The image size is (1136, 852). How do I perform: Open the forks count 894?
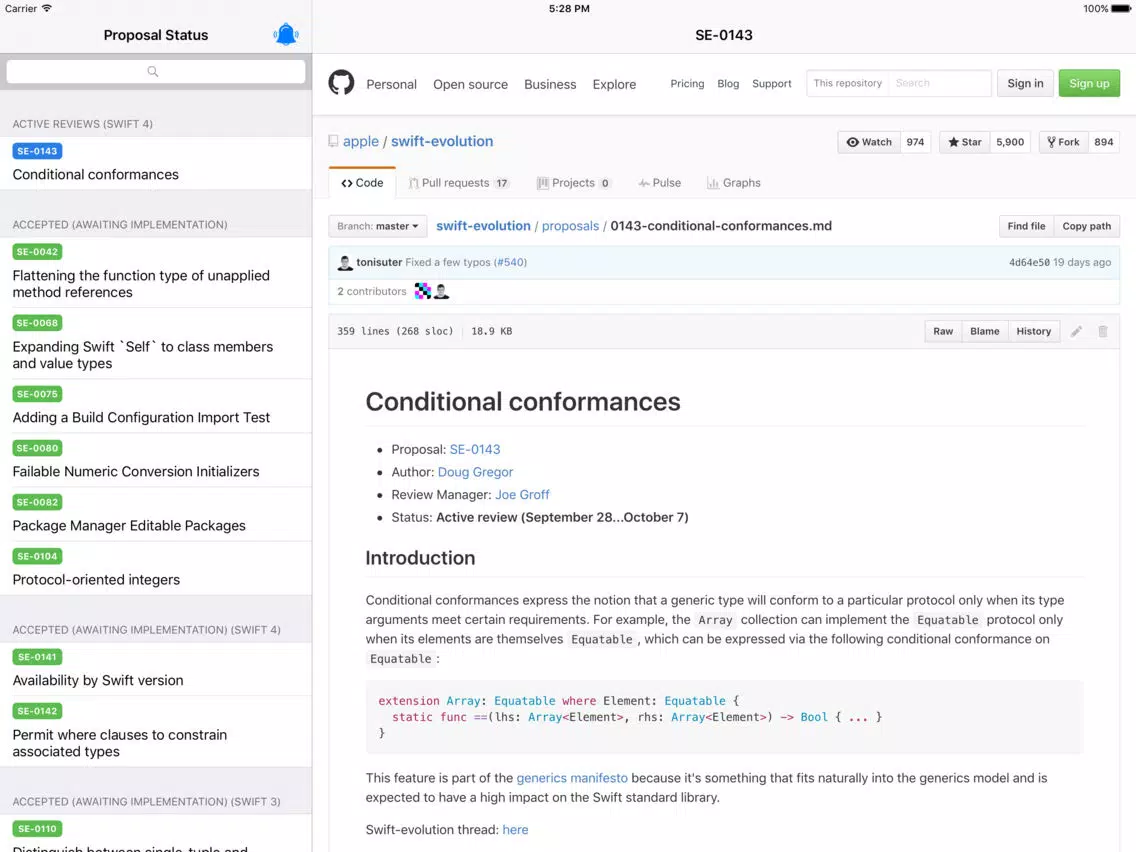coord(1103,142)
